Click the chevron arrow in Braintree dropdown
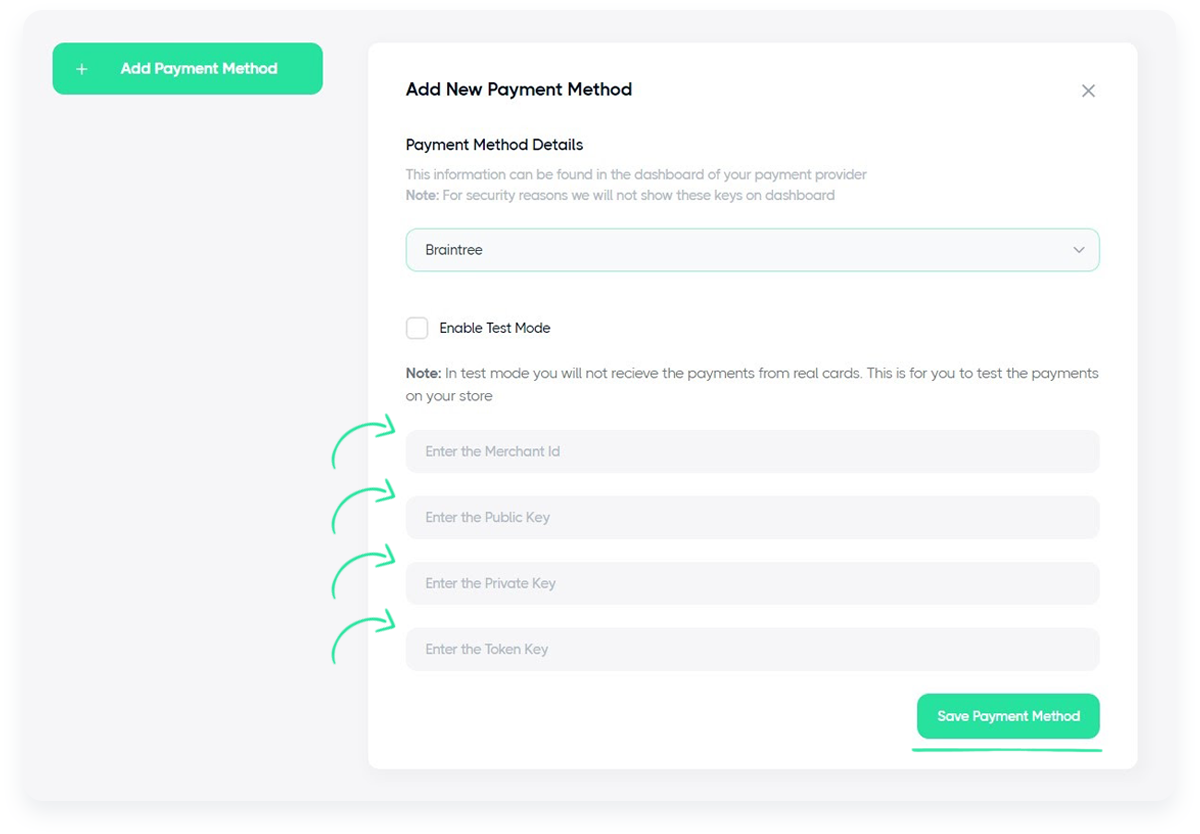Image resolution: width=1200 pixels, height=834 pixels. point(1079,250)
